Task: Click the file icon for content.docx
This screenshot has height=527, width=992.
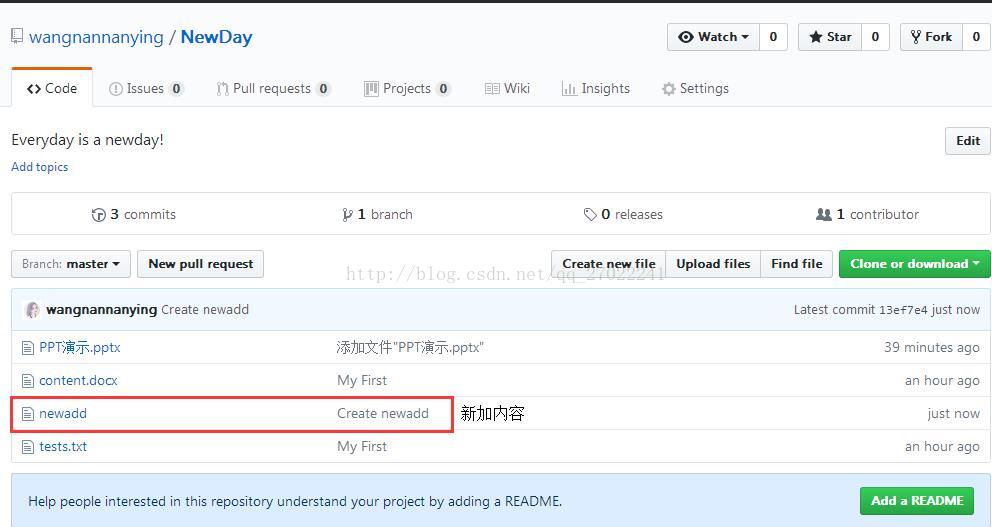Action: point(27,381)
